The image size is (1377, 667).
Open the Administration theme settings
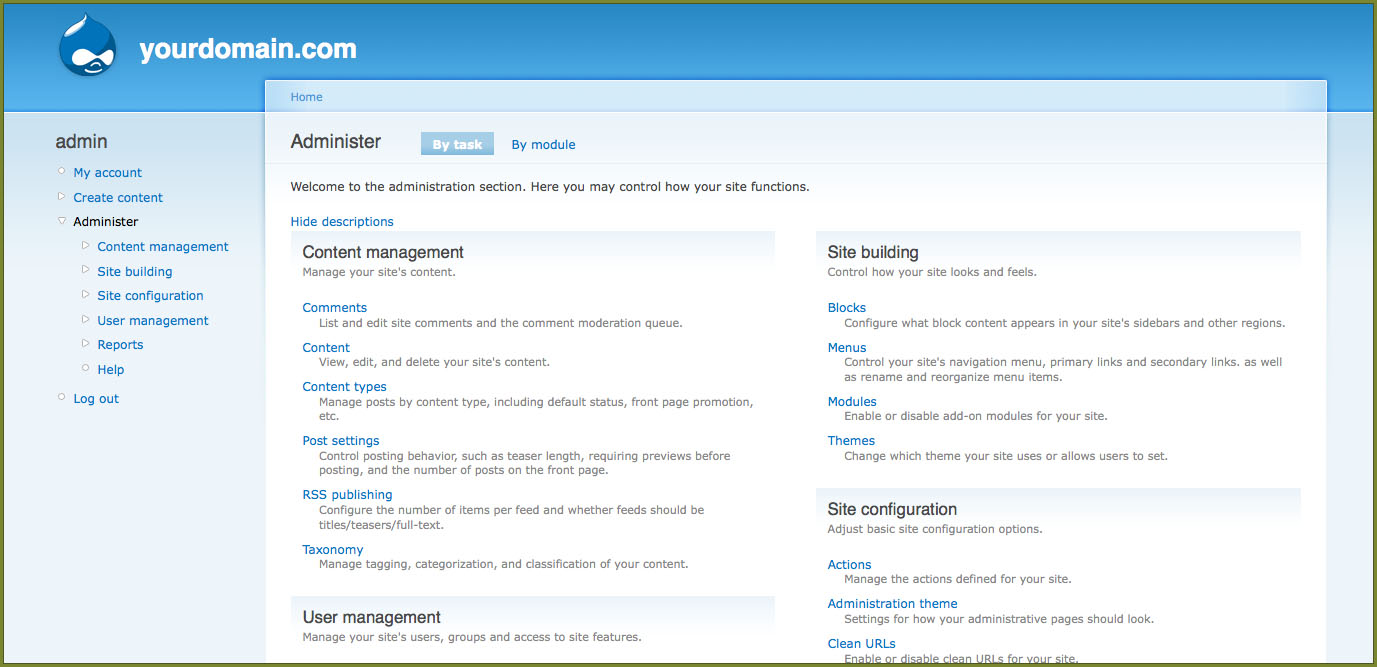click(x=892, y=604)
